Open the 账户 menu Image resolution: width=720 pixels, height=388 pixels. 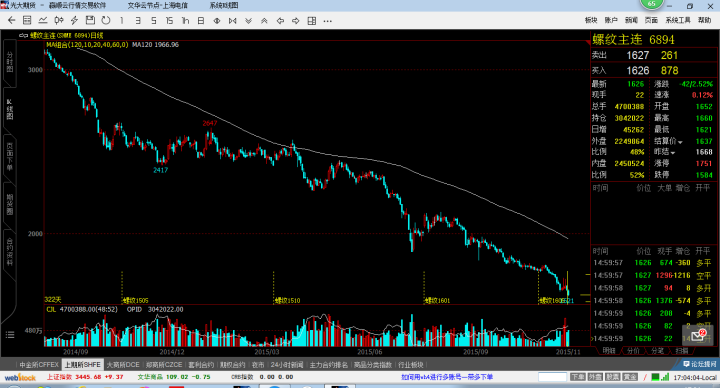(x=611, y=20)
